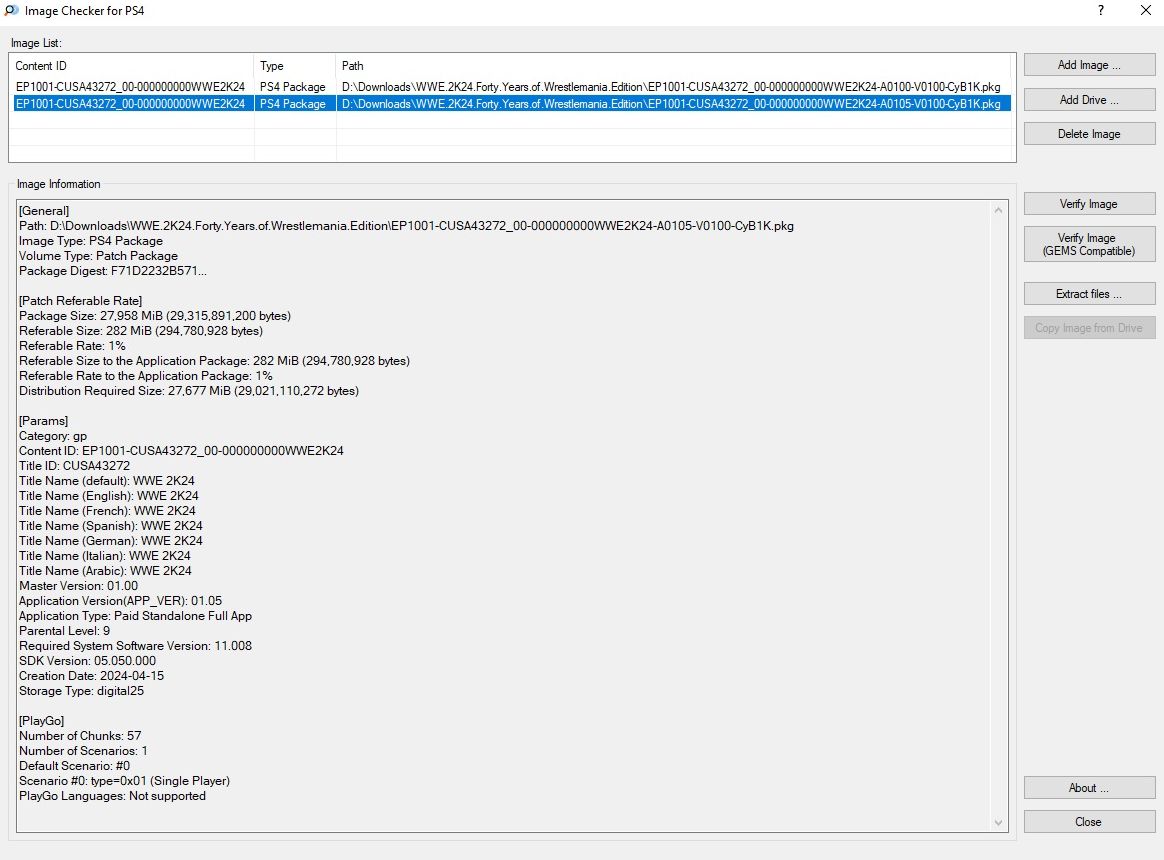Click the SDK Version: 05.050.000 line
The height and width of the screenshot is (860, 1164).
coord(88,661)
